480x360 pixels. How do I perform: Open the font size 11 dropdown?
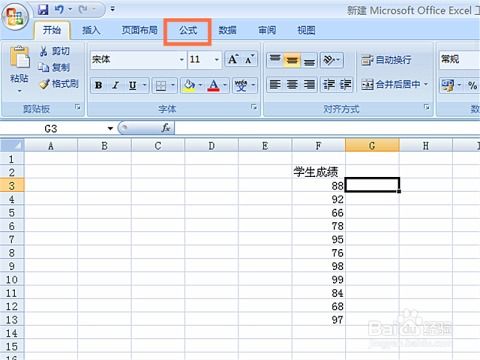point(217,60)
